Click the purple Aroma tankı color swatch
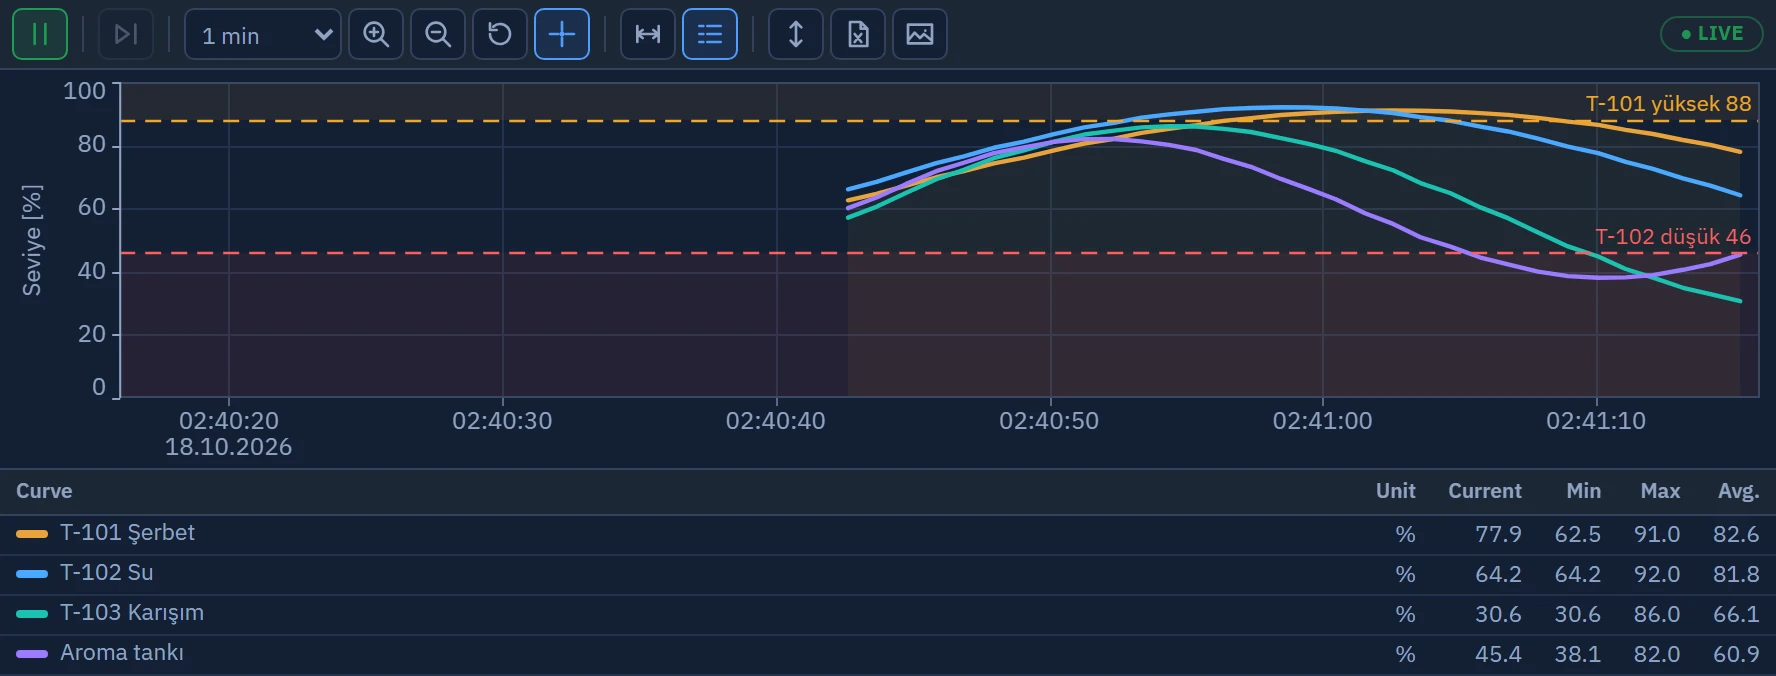This screenshot has width=1776, height=676. point(32,654)
